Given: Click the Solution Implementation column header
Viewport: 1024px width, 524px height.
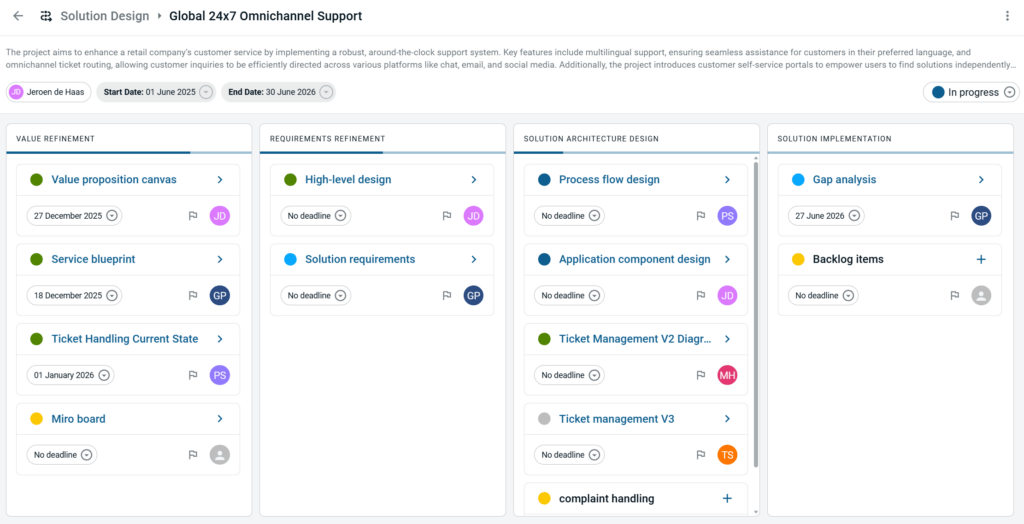Looking at the screenshot, I should click(x=835, y=139).
